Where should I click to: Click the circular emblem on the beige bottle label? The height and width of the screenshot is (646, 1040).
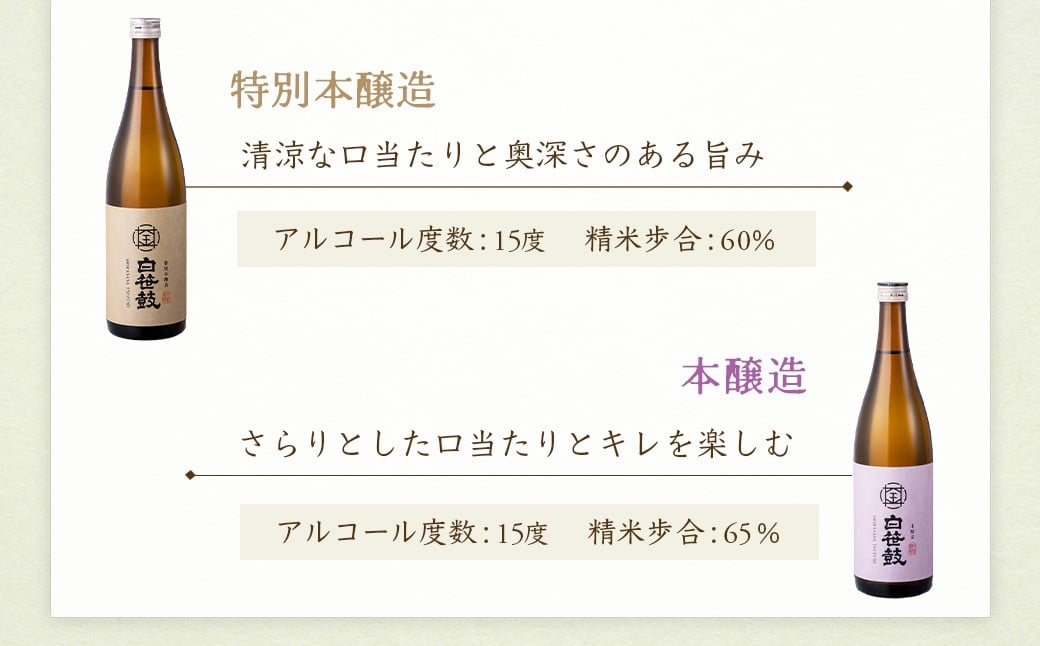[146, 236]
